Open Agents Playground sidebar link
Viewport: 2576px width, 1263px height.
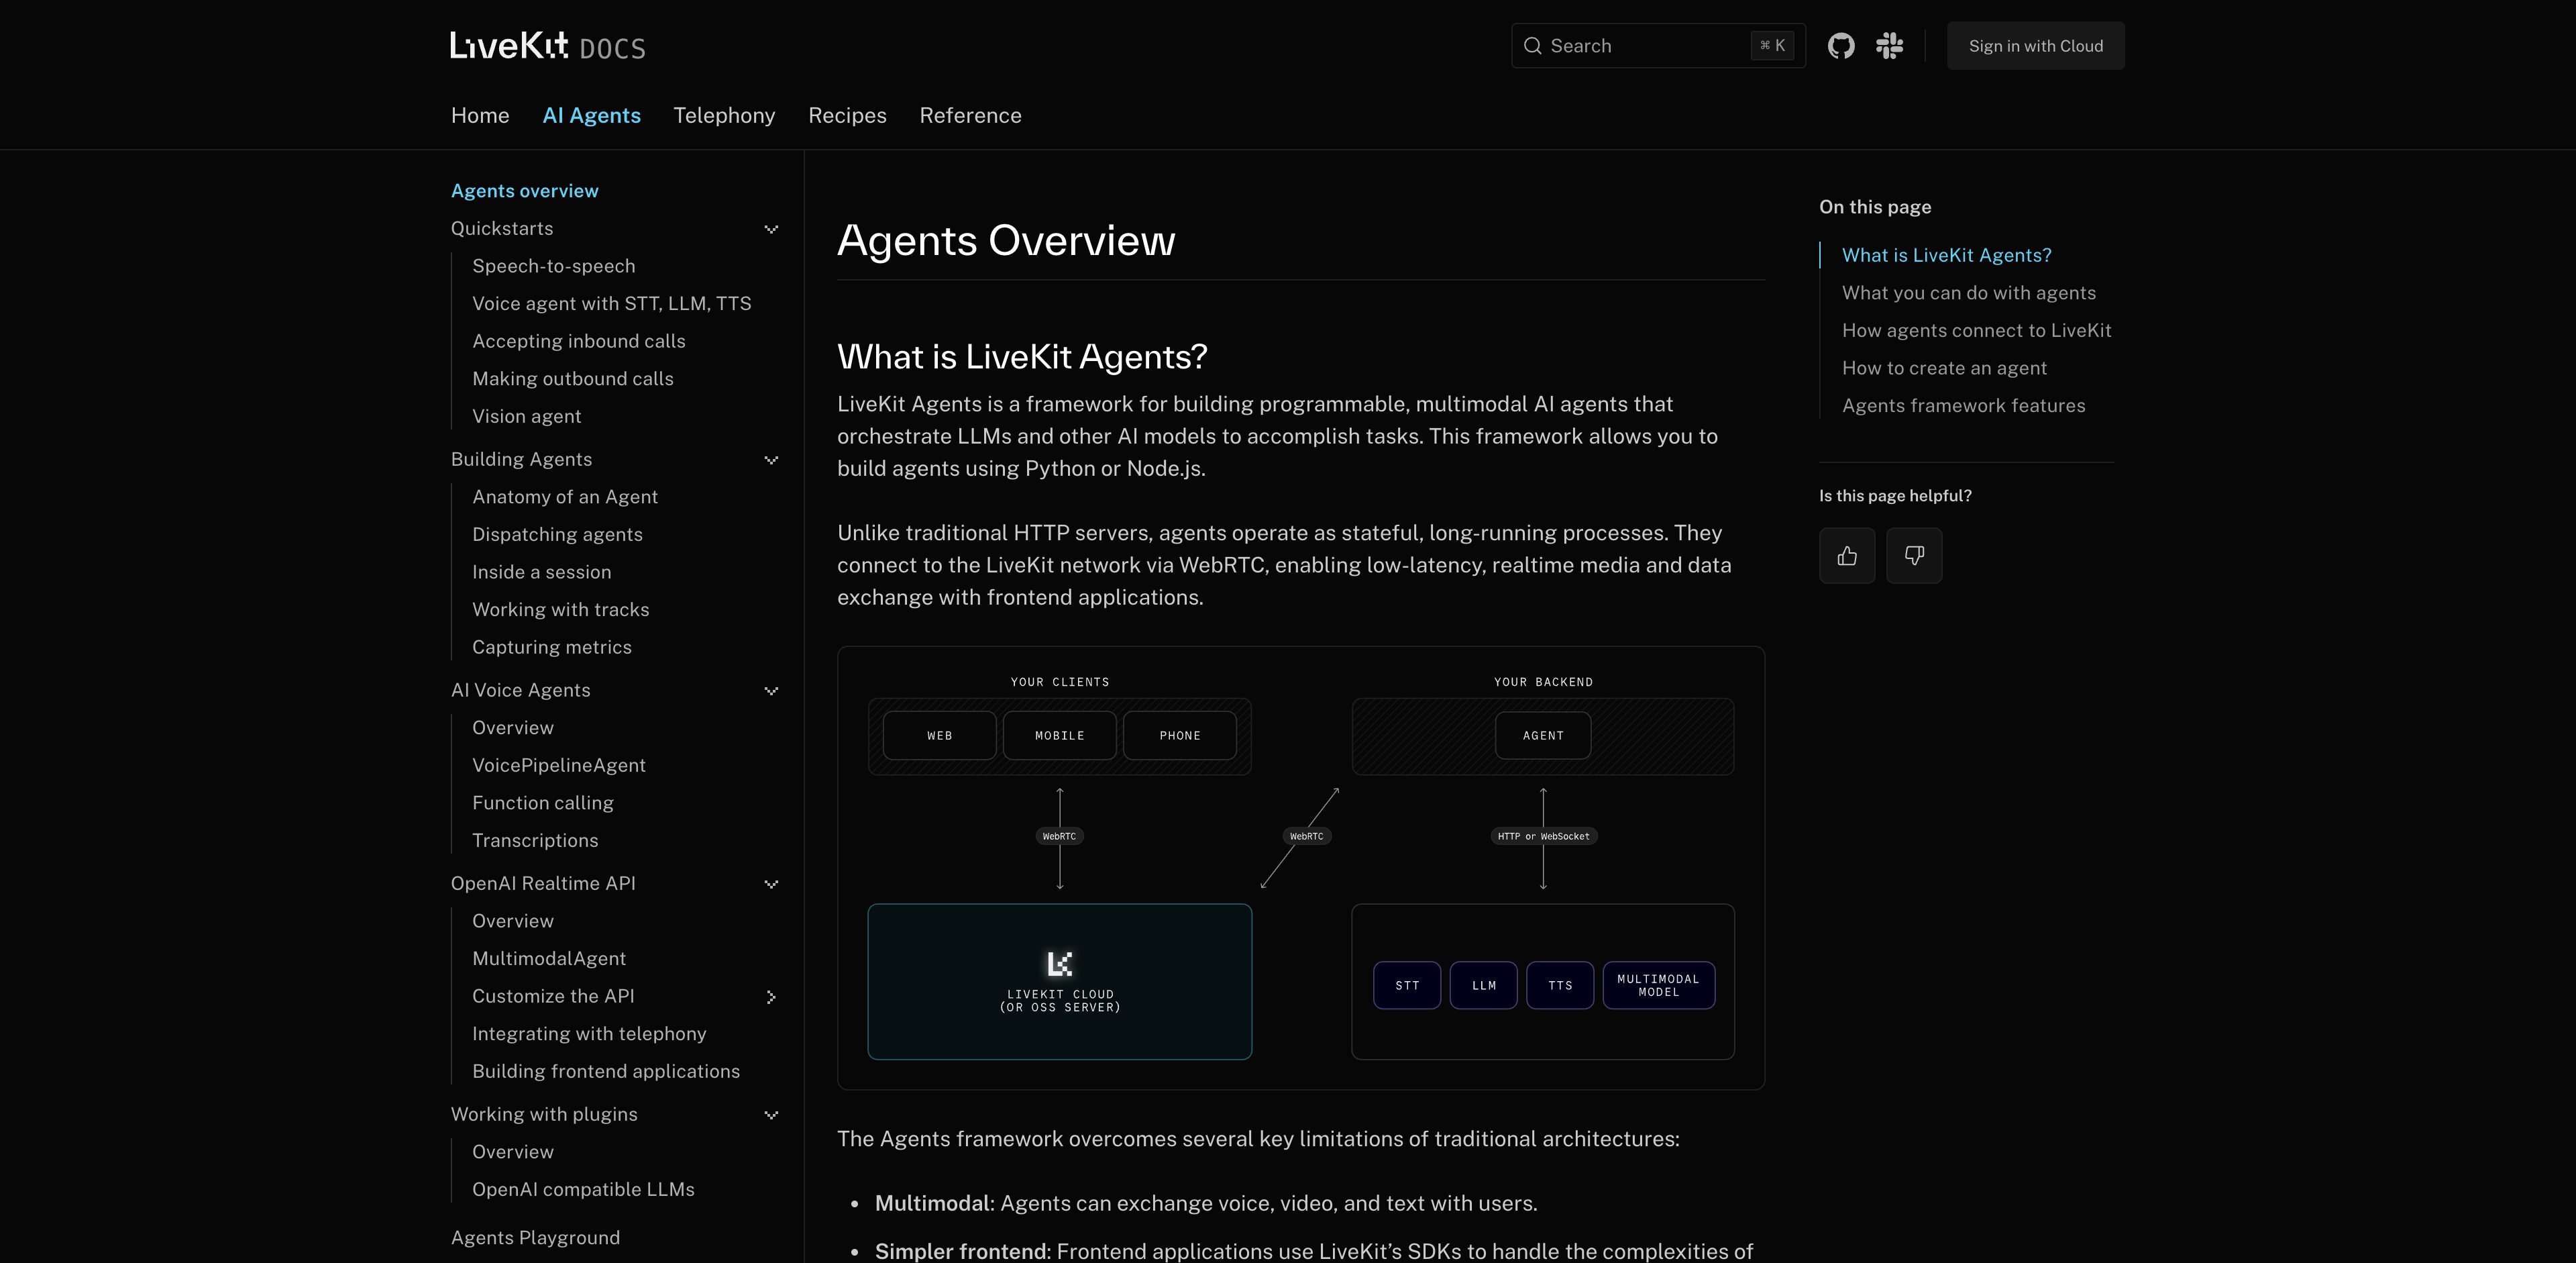535,1238
